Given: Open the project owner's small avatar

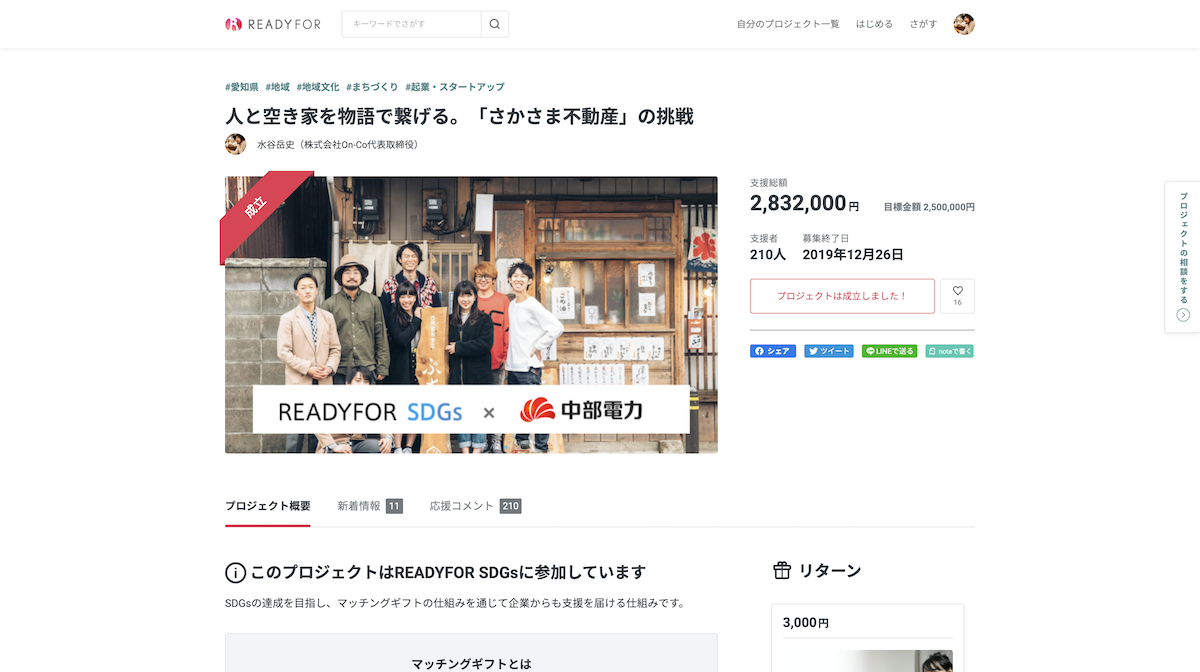Looking at the screenshot, I should [236, 144].
